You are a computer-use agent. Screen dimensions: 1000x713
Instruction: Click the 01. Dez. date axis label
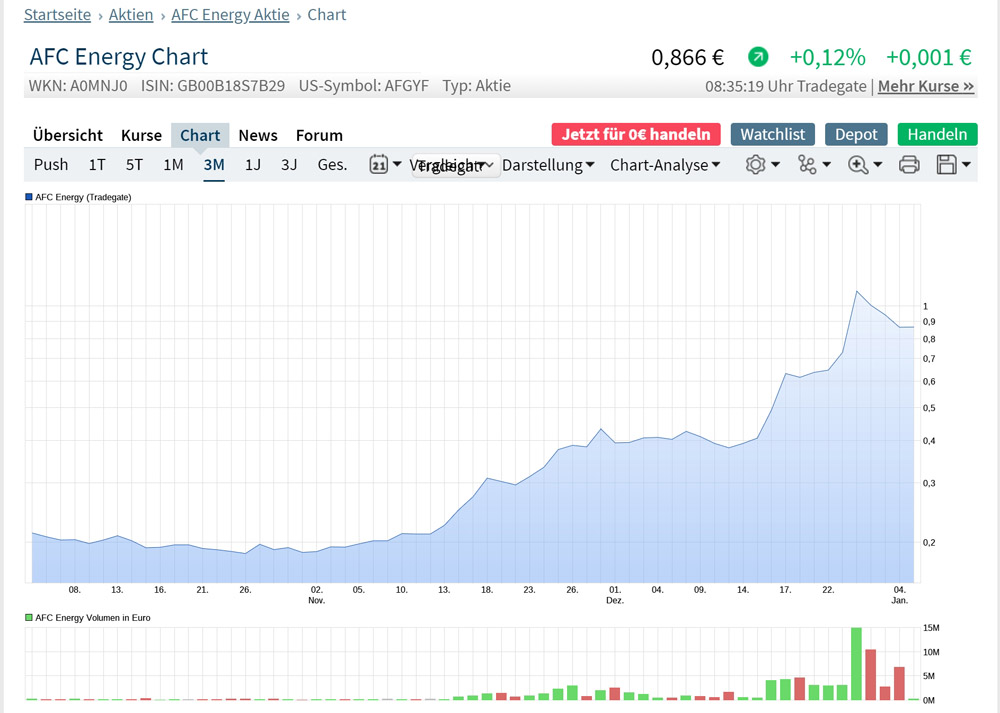click(615, 594)
